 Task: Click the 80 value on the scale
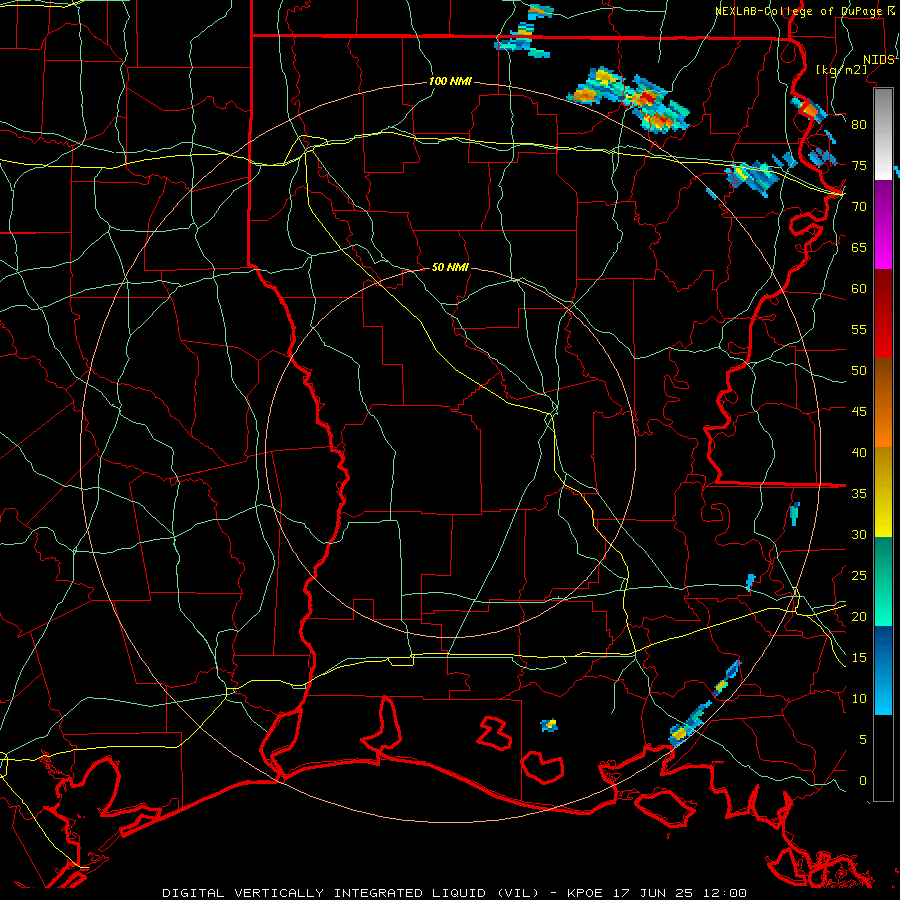click(859, 125)
